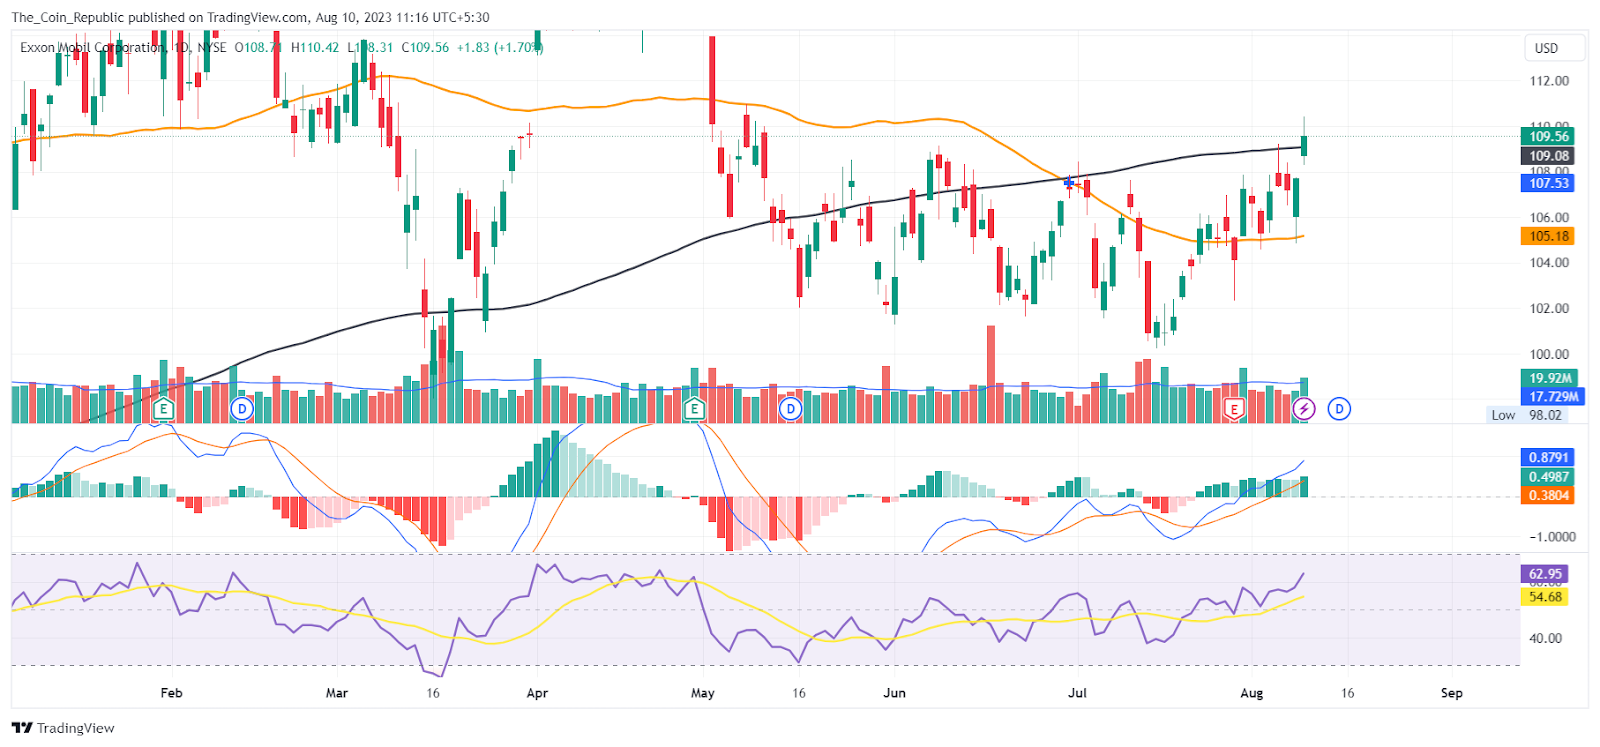Click the +1.83 (+1.70%) change value
1600x747 pixels.
(500, 47)
